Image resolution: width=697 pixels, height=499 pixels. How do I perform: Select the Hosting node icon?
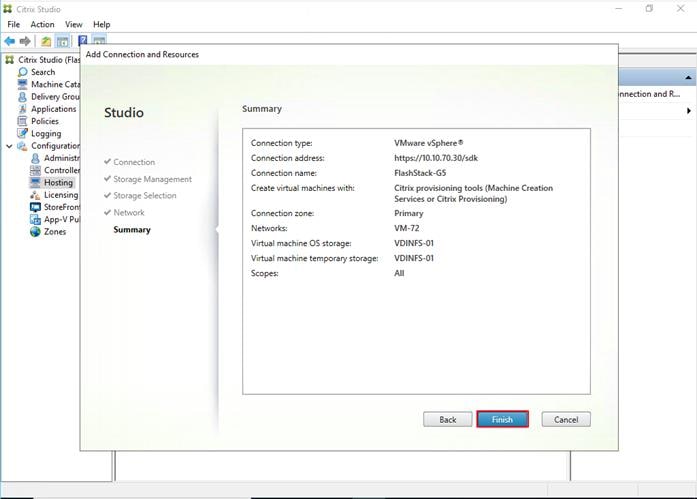[x=35, y=182]
